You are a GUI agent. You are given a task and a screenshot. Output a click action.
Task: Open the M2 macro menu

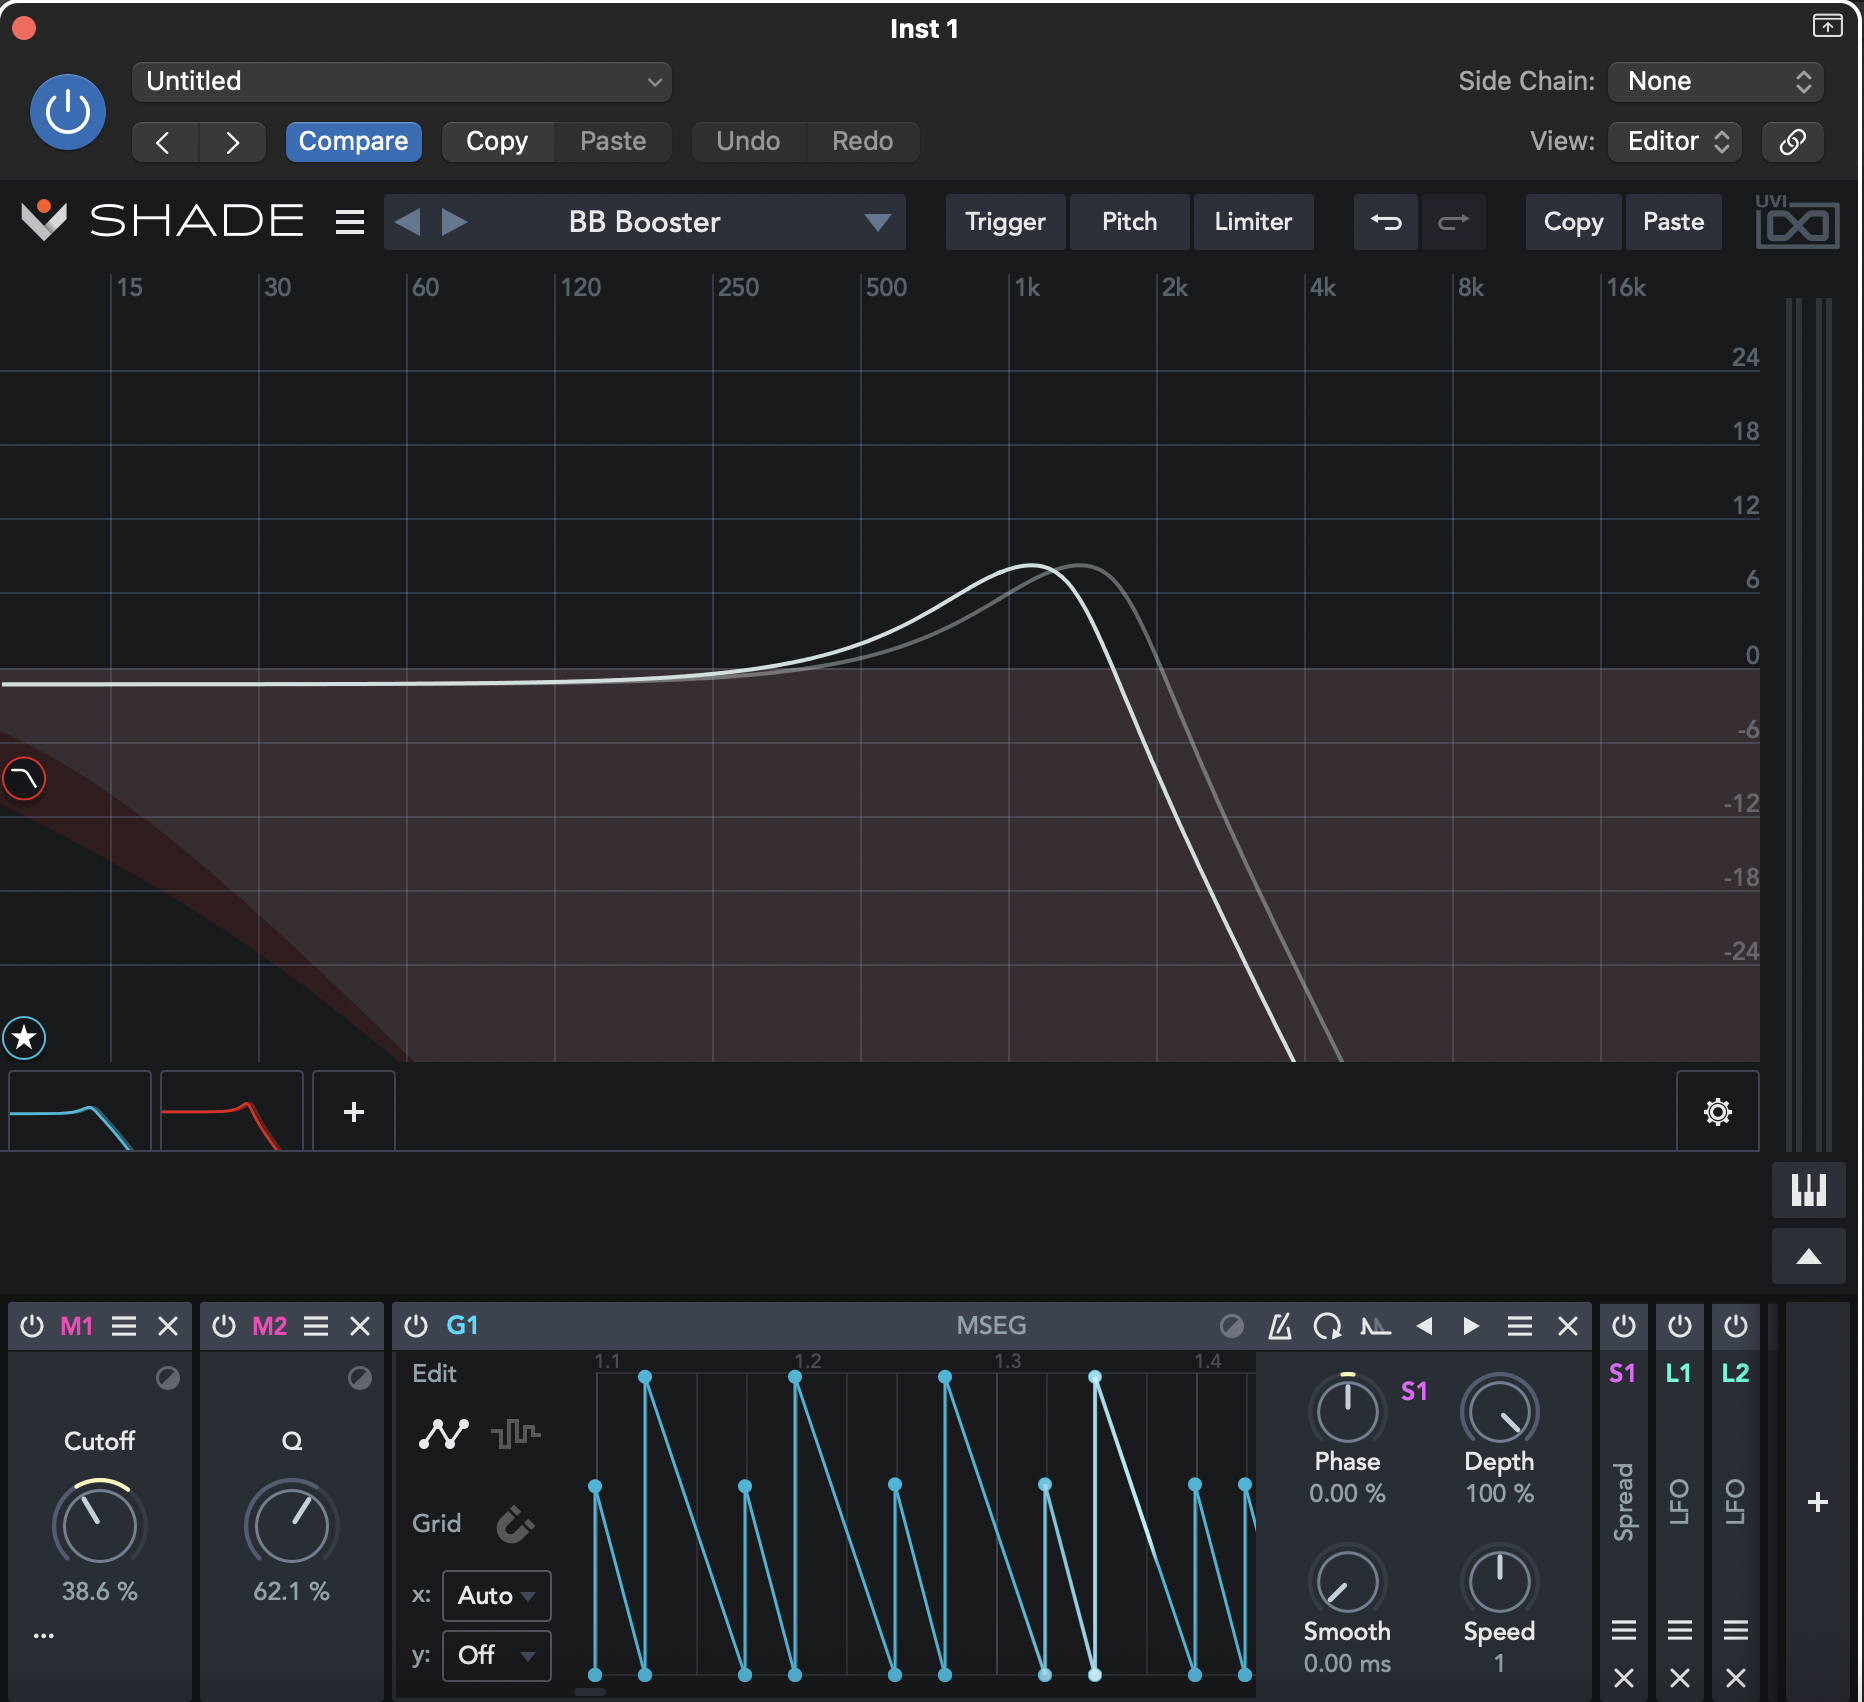[x=316, y=1326]
